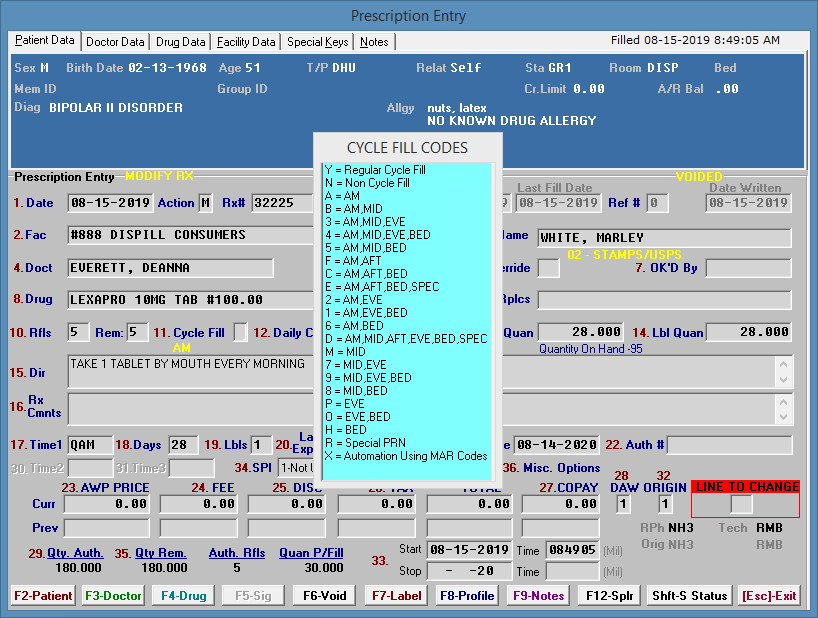
Task: Click the F9-Notes button
Action: pos(538,595)
